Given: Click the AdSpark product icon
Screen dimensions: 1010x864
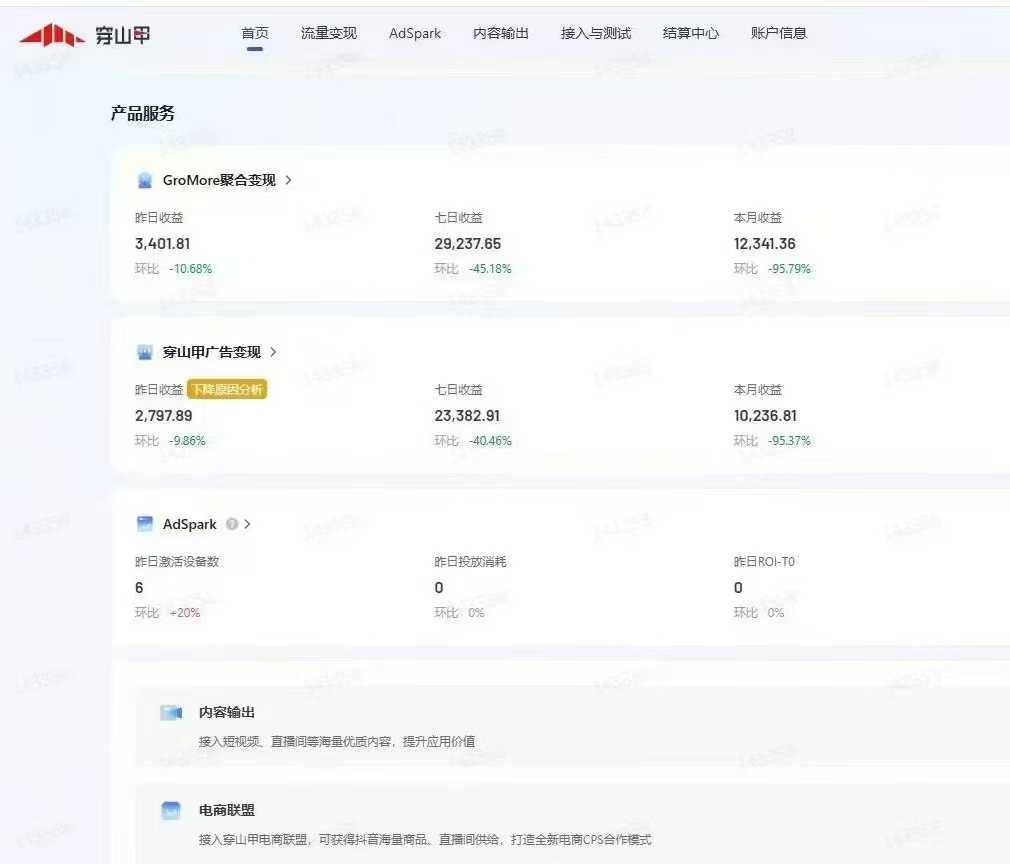Looking at the screenshot, I should [145, 524].
